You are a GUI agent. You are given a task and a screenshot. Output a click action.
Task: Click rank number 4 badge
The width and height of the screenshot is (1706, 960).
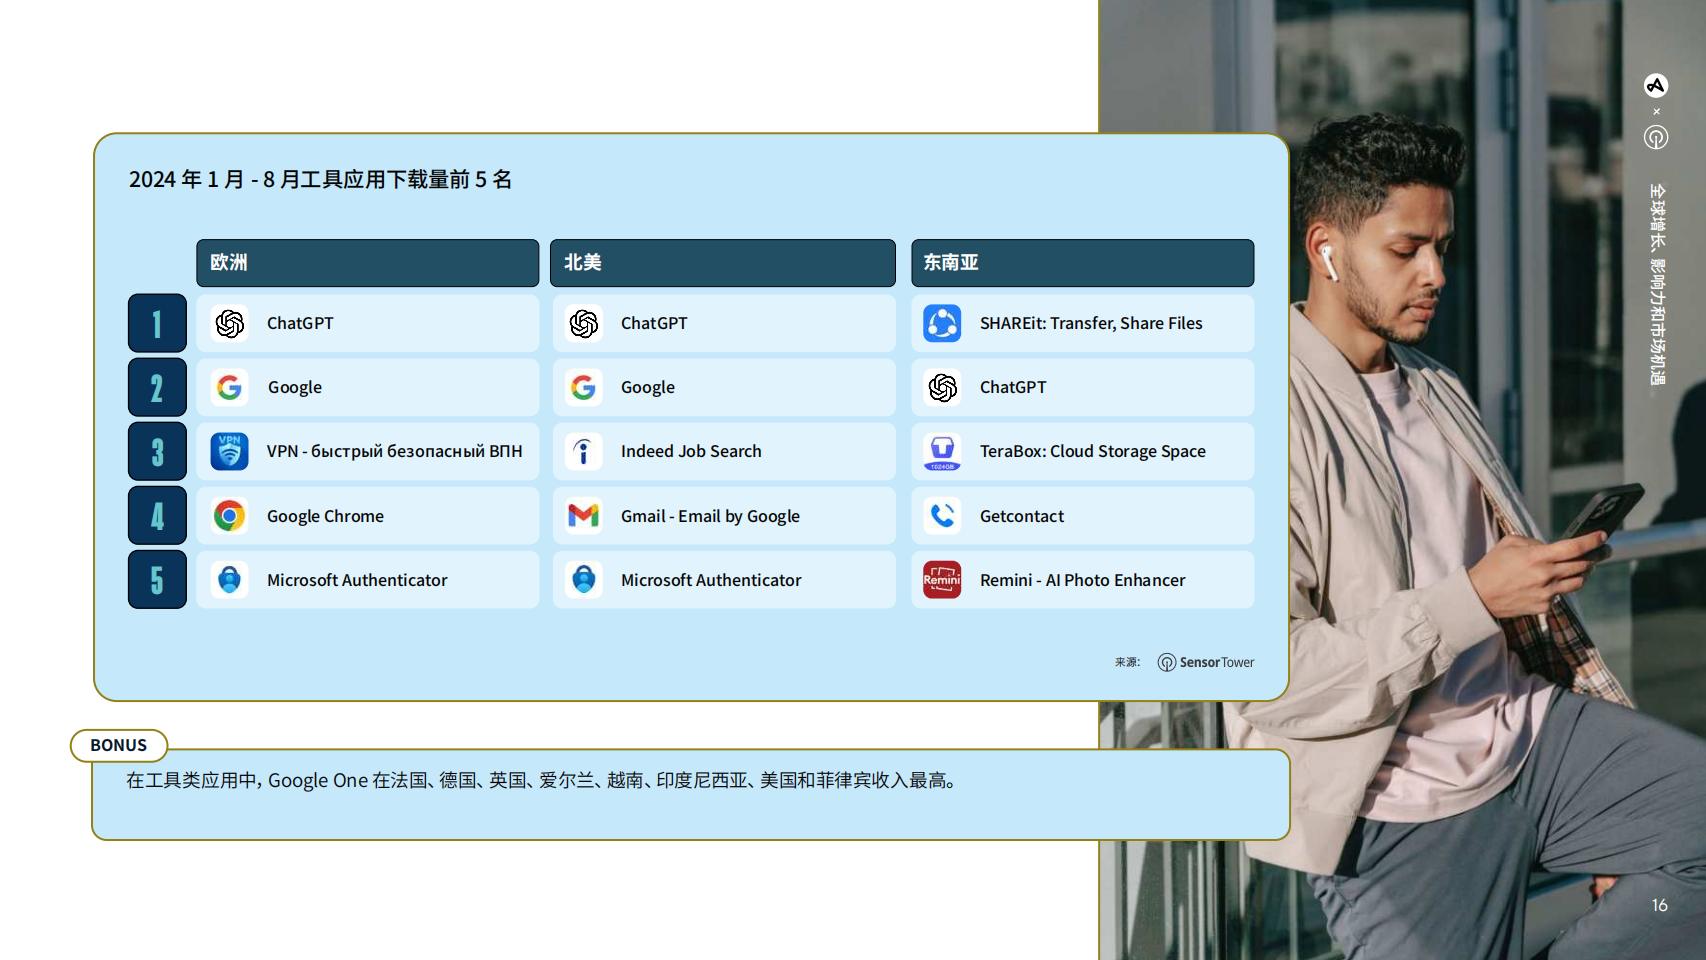pos(157,516)
